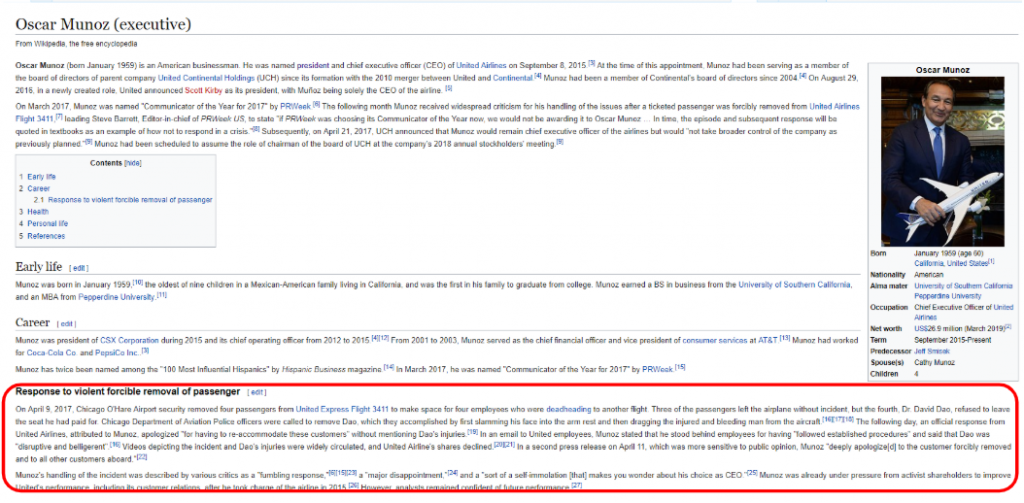Edit the Response to violent forcible removal section
Viewport: 1024px width, 503px height.
tap(257, 393)
